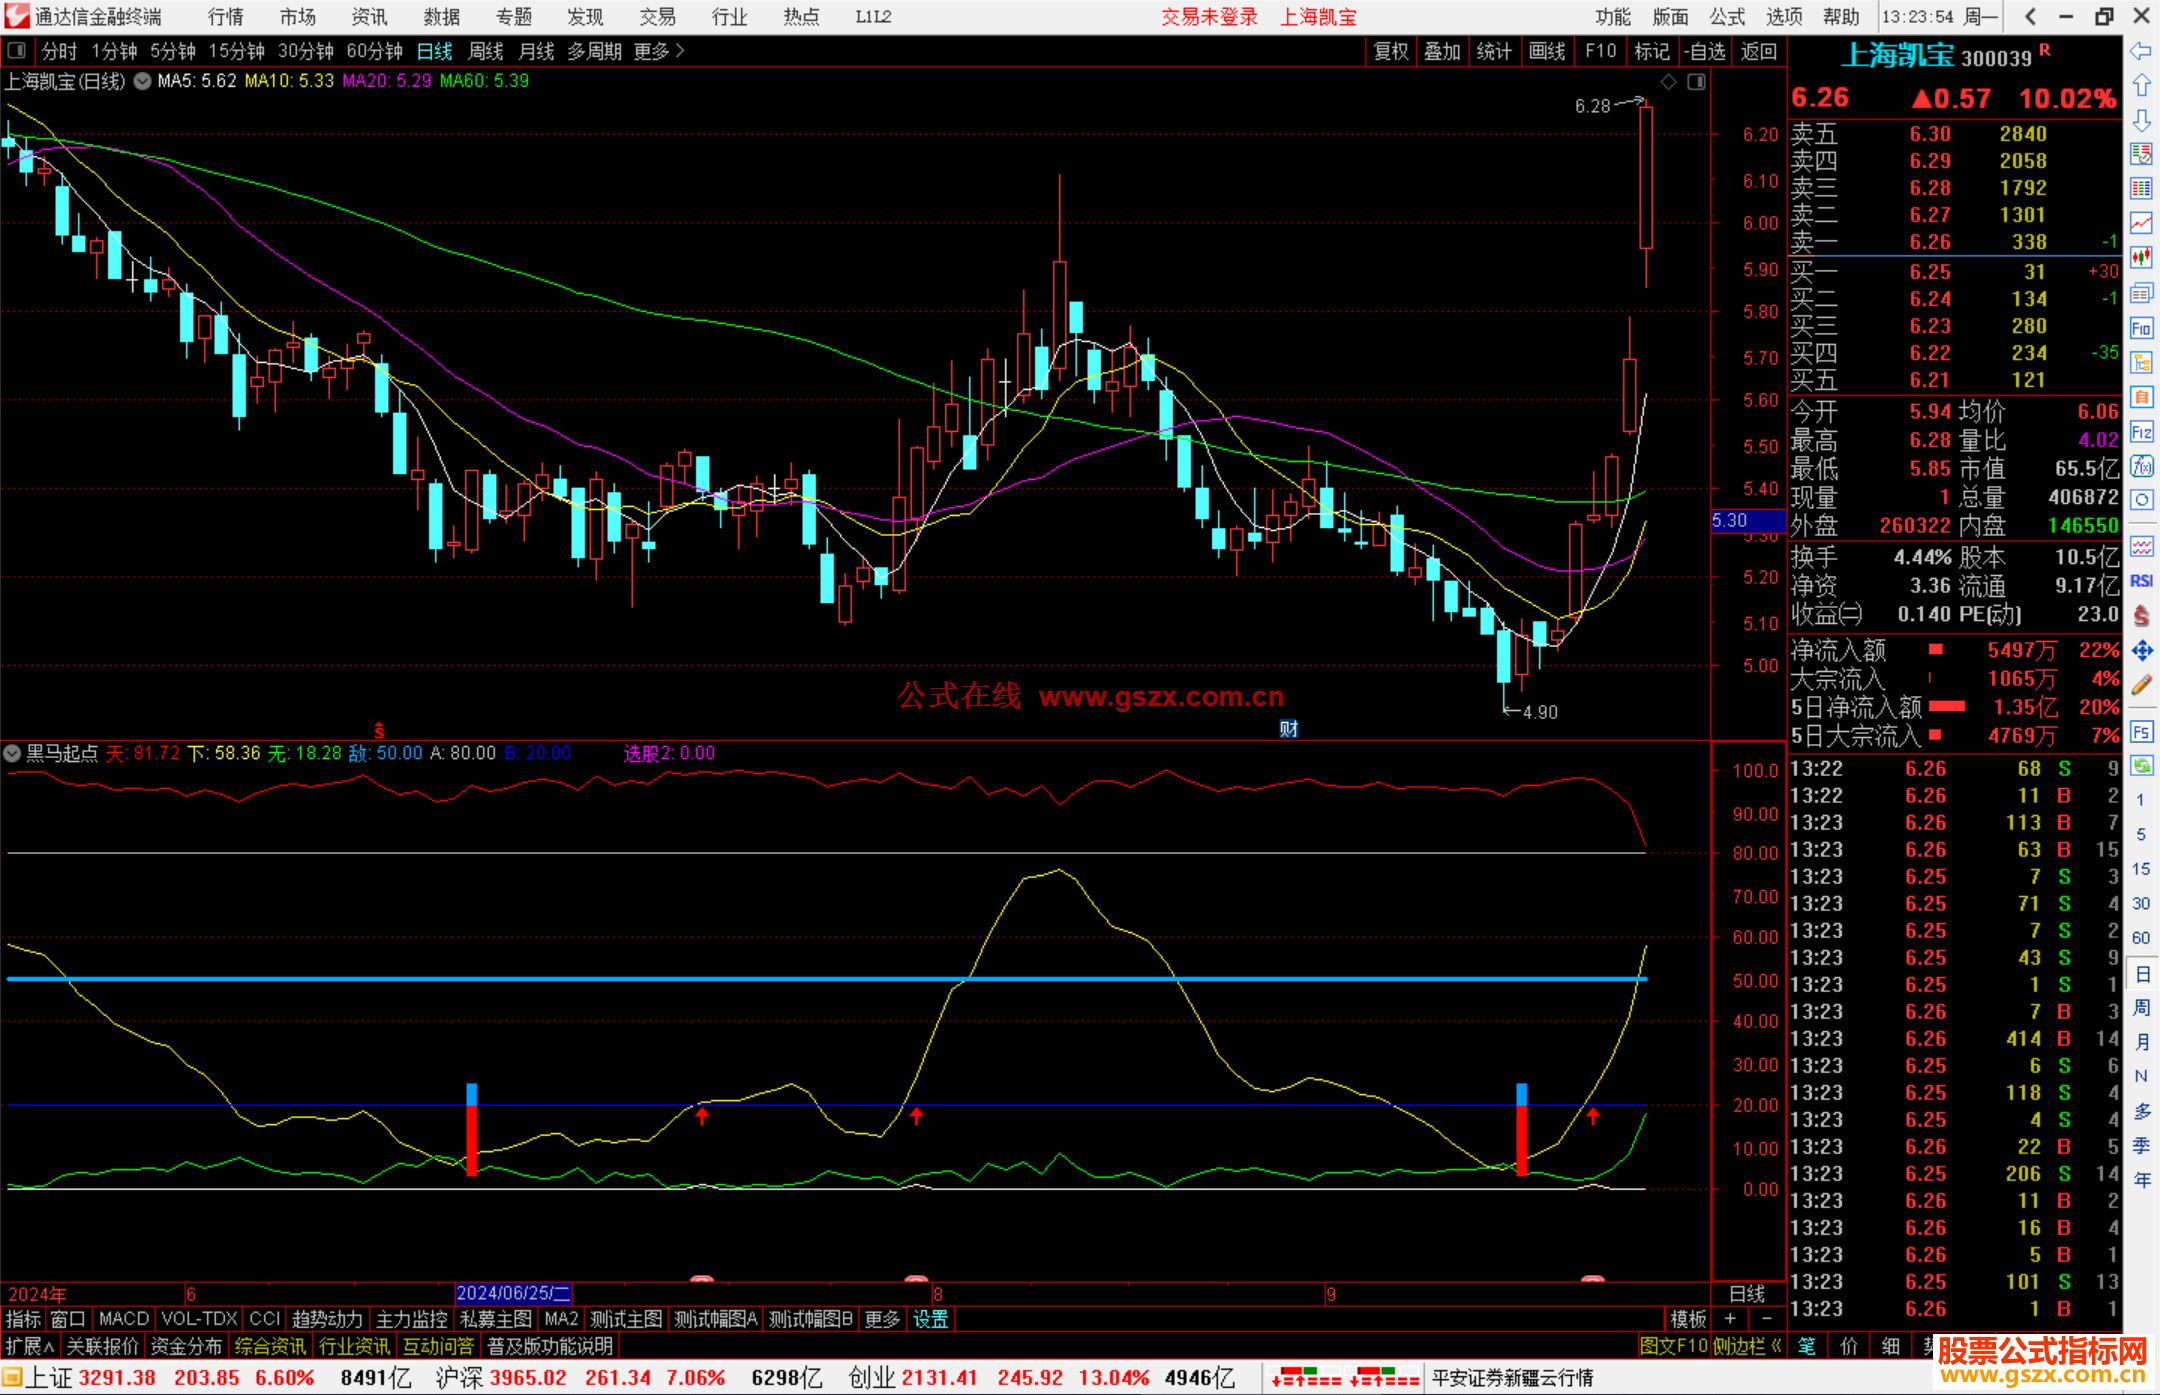The width and height of the screenshot is (2160, 1395).
Task: Switch to 周 weekly period in sidebar
Action: (2141, 1008)
